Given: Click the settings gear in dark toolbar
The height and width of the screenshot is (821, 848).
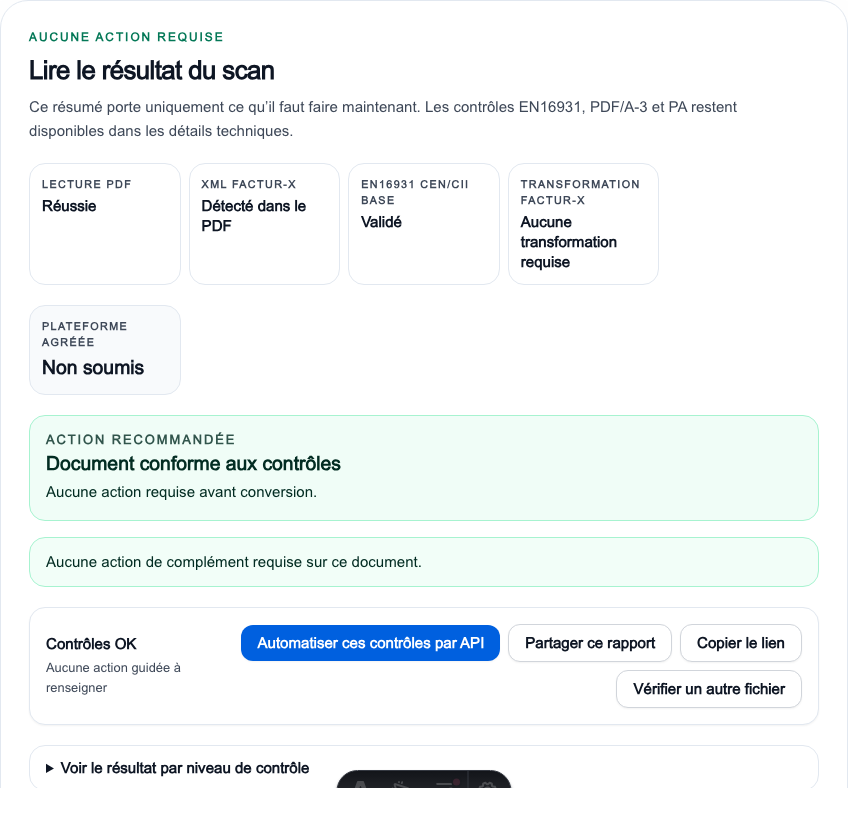Looking at the screenshot, I should pos(487,784).
